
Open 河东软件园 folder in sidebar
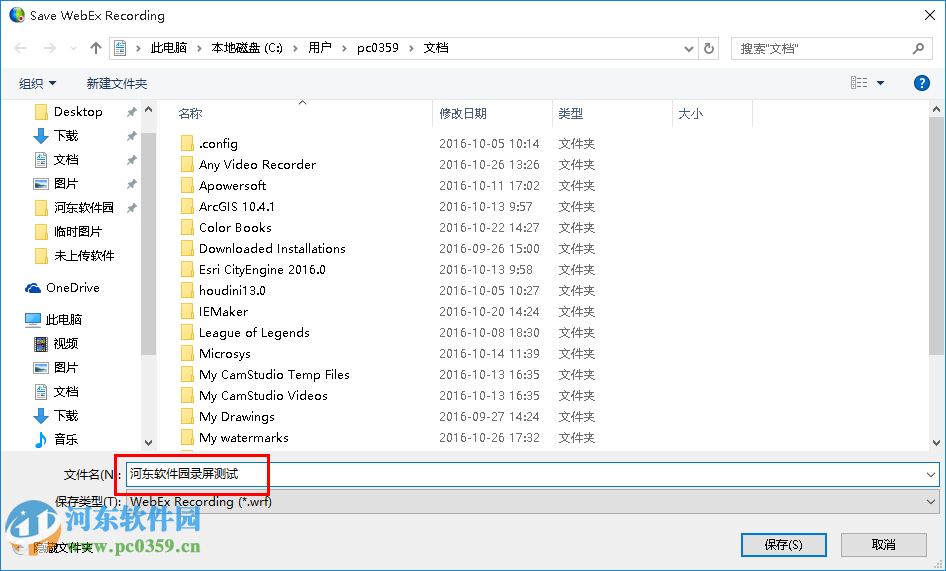point(83,208)
